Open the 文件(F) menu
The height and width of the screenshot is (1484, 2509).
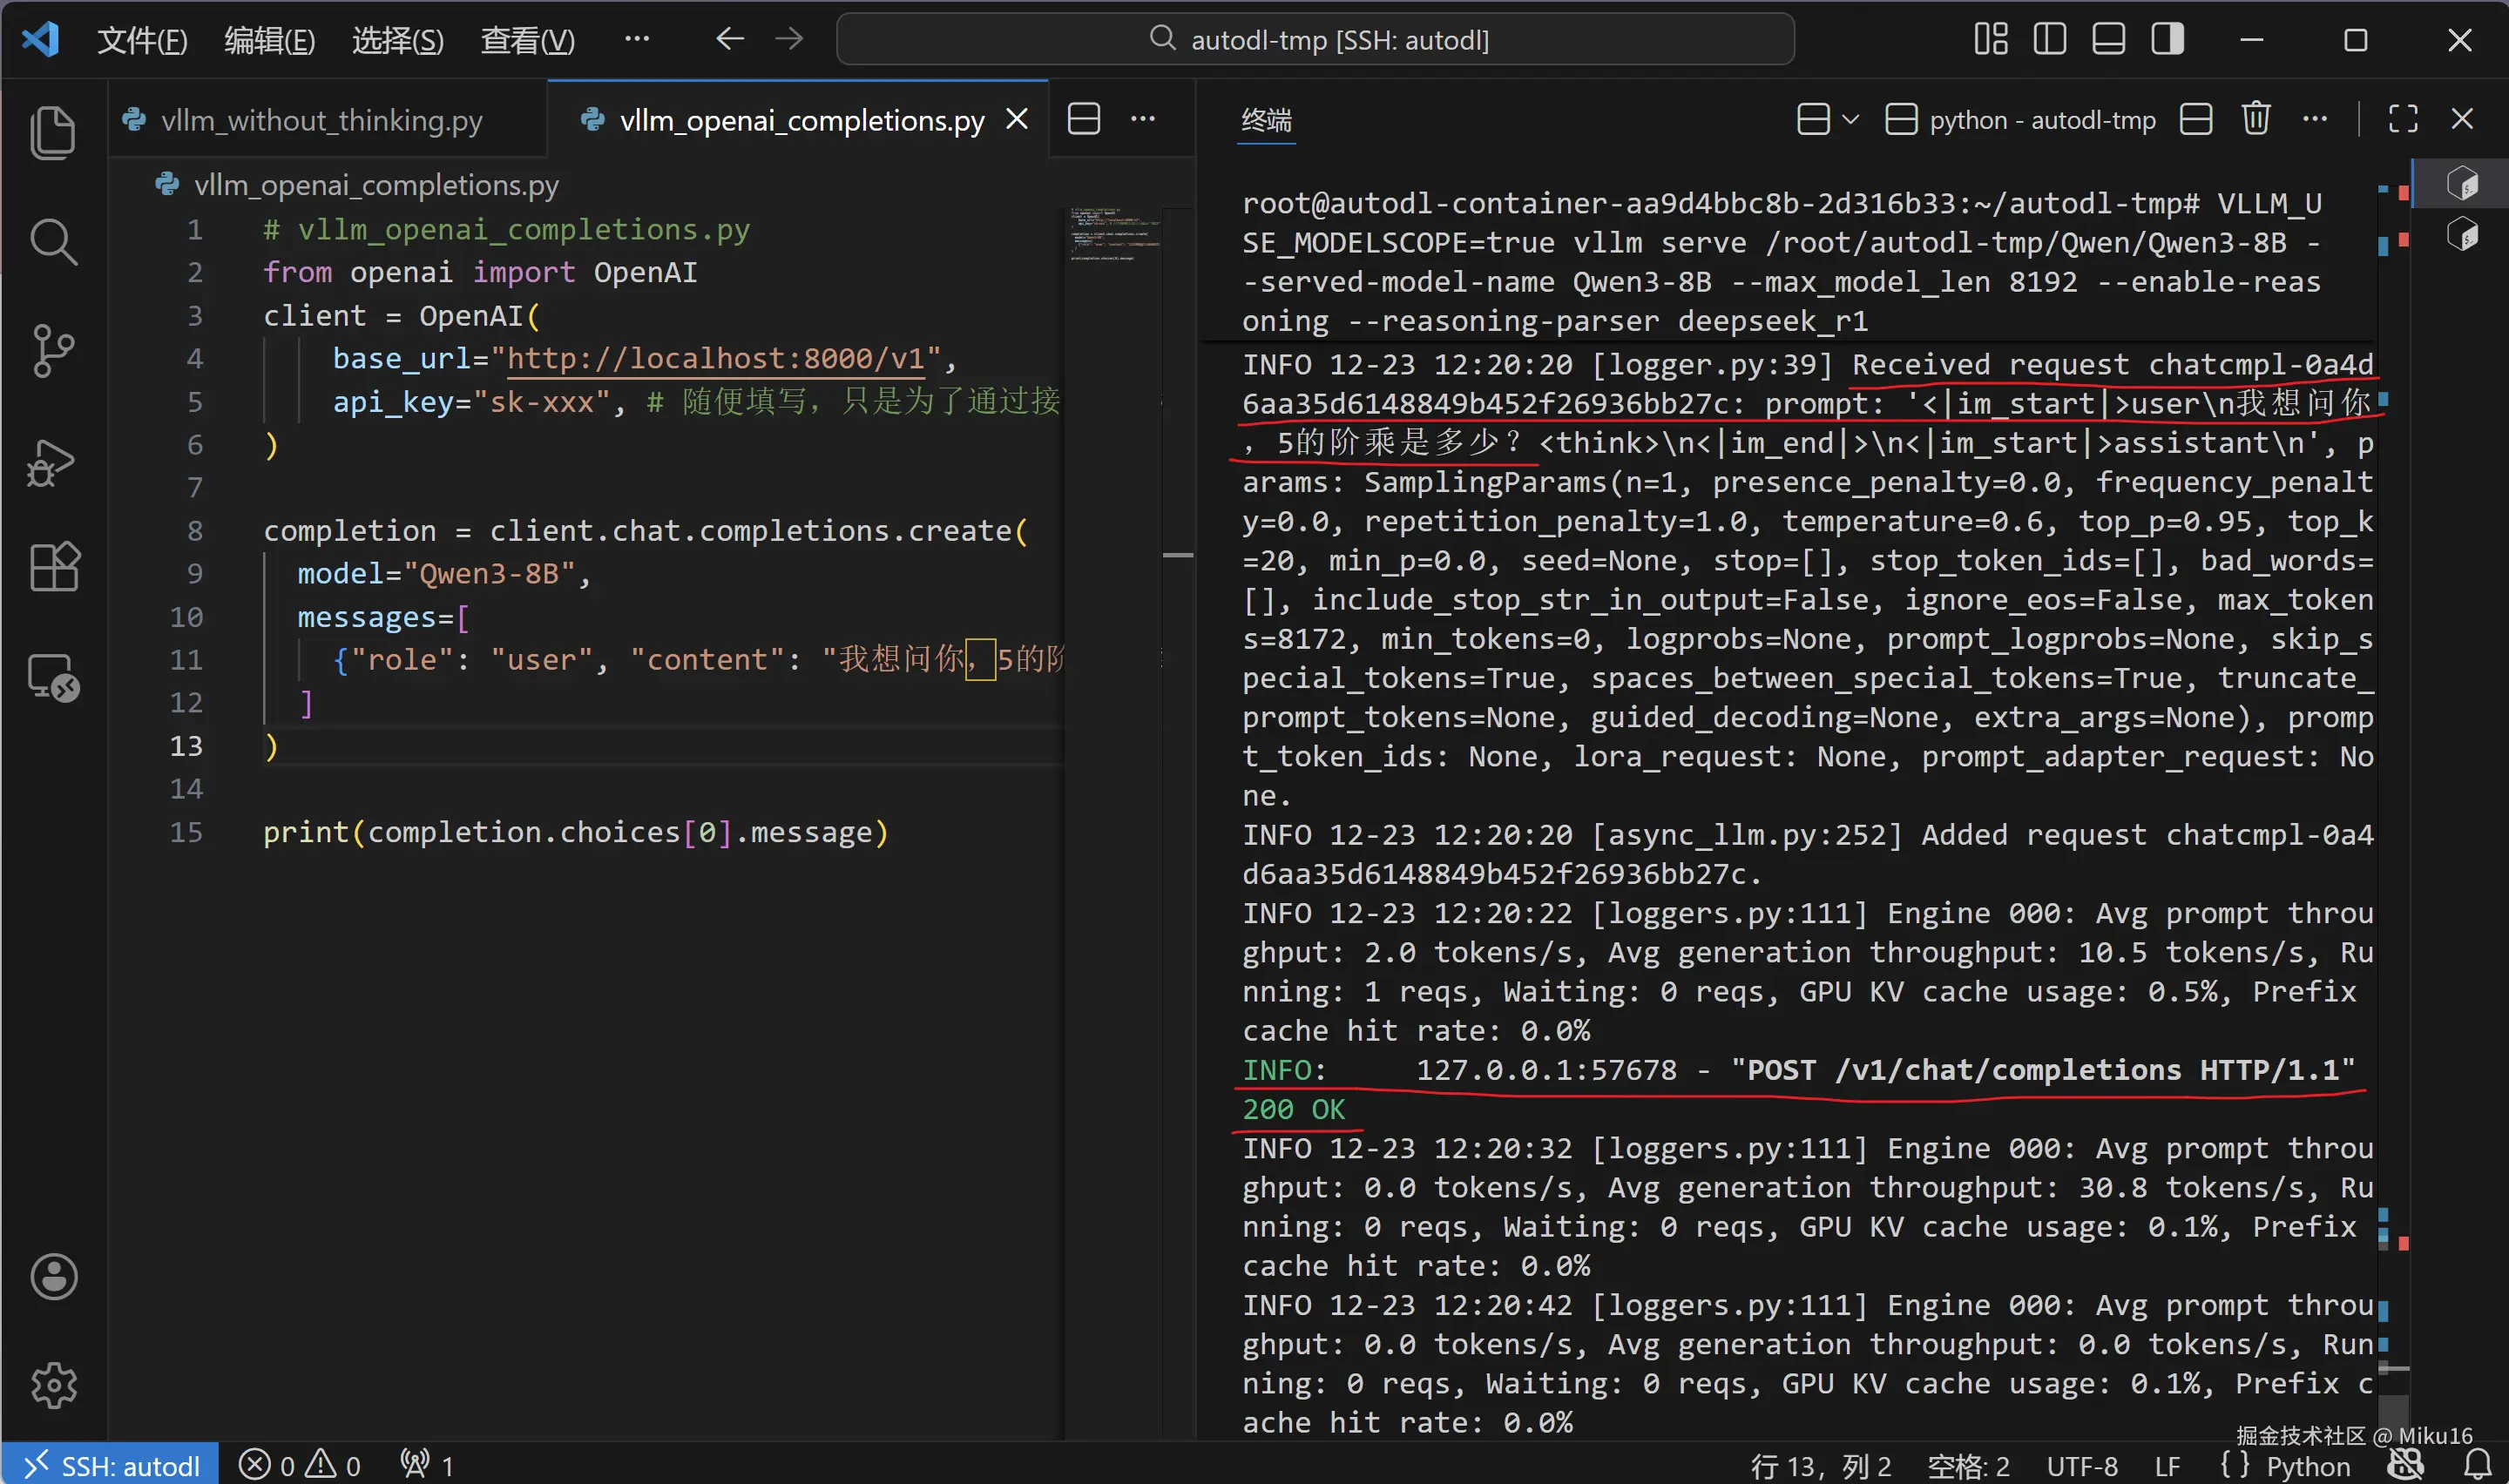point(142,40)
